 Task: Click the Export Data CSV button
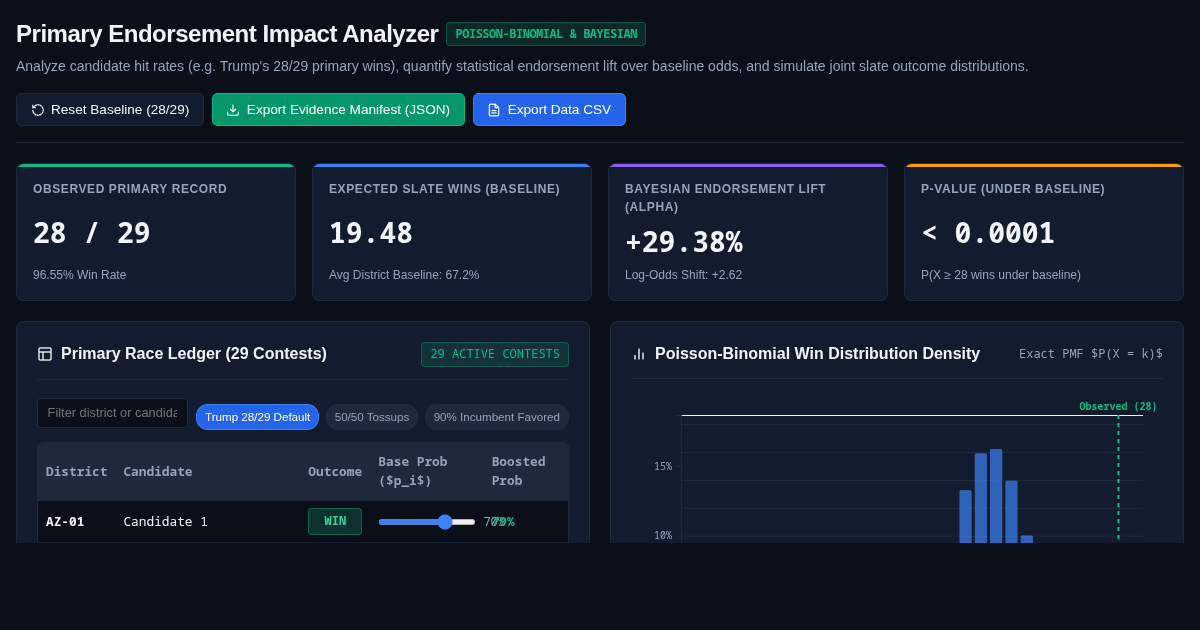pos(549,110)
